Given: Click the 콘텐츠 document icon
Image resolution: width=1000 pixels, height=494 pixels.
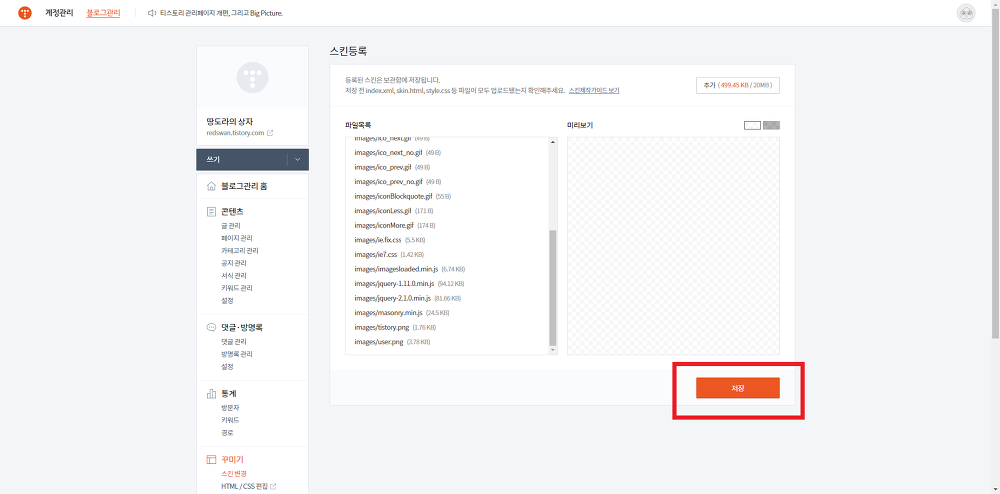Looking at the screenshot, I should tap(211, 211).
